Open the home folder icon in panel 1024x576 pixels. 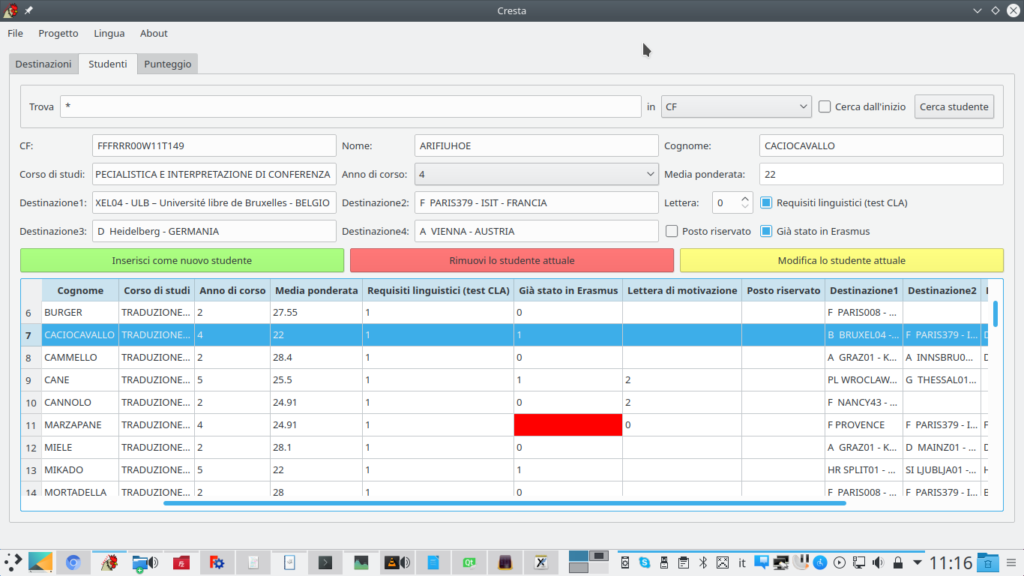[988, 562]
